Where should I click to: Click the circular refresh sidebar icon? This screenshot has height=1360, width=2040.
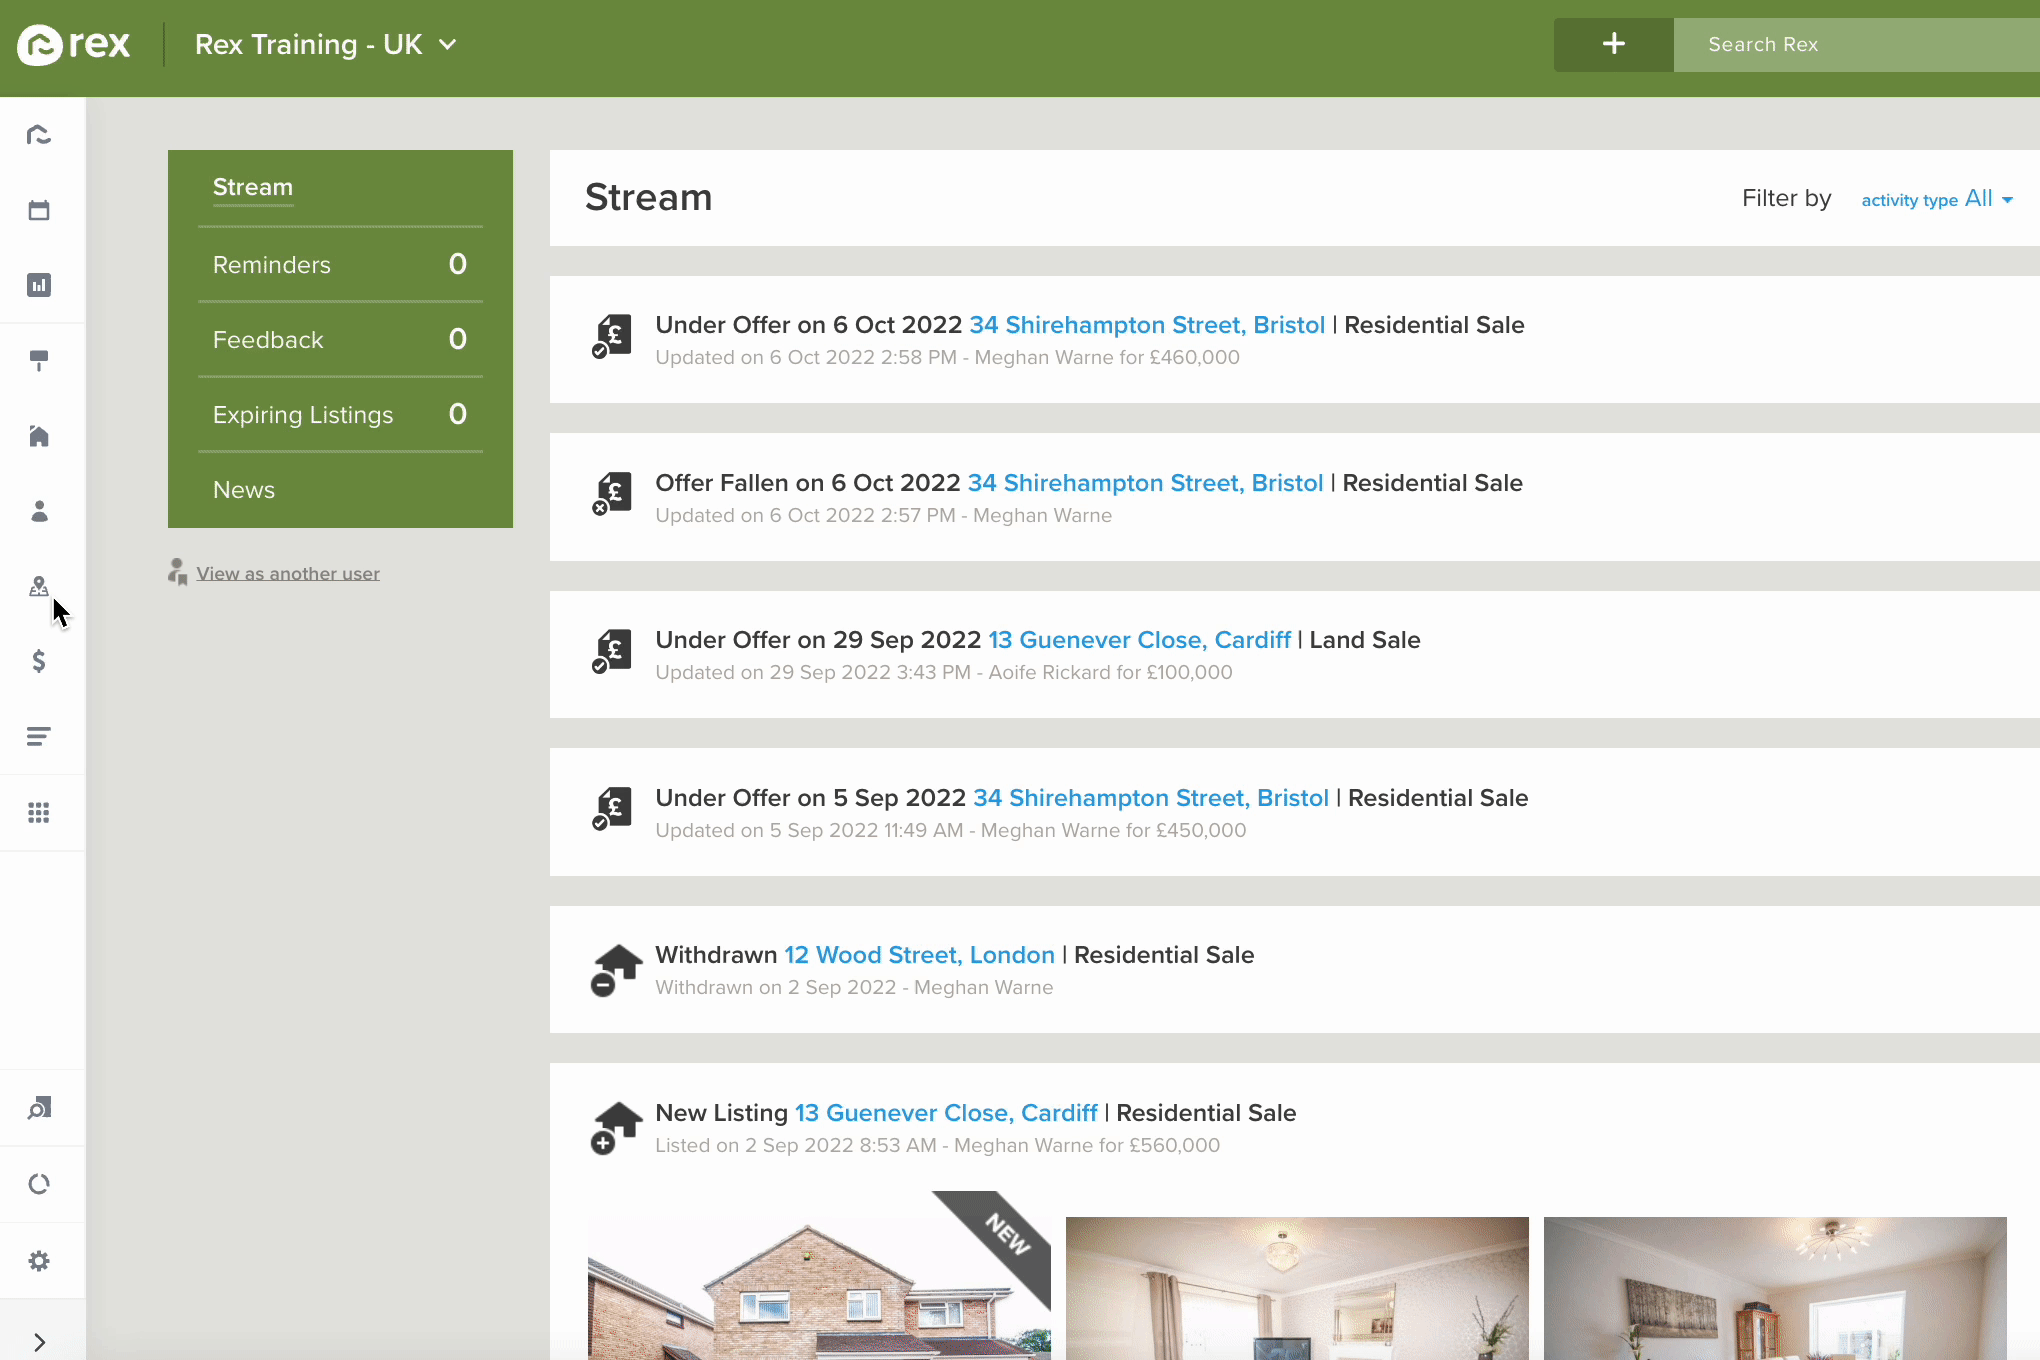39,1184
